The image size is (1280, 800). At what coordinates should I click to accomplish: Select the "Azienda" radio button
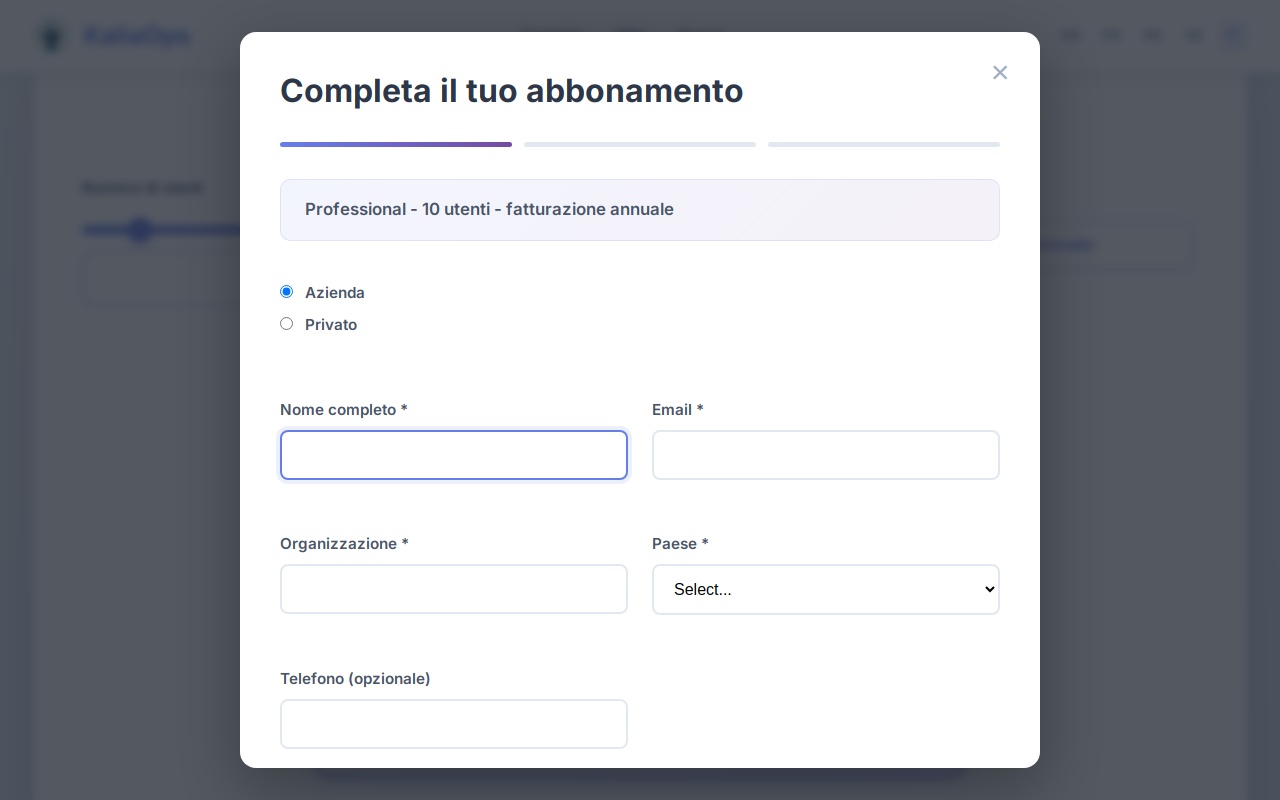pos(286,291)
